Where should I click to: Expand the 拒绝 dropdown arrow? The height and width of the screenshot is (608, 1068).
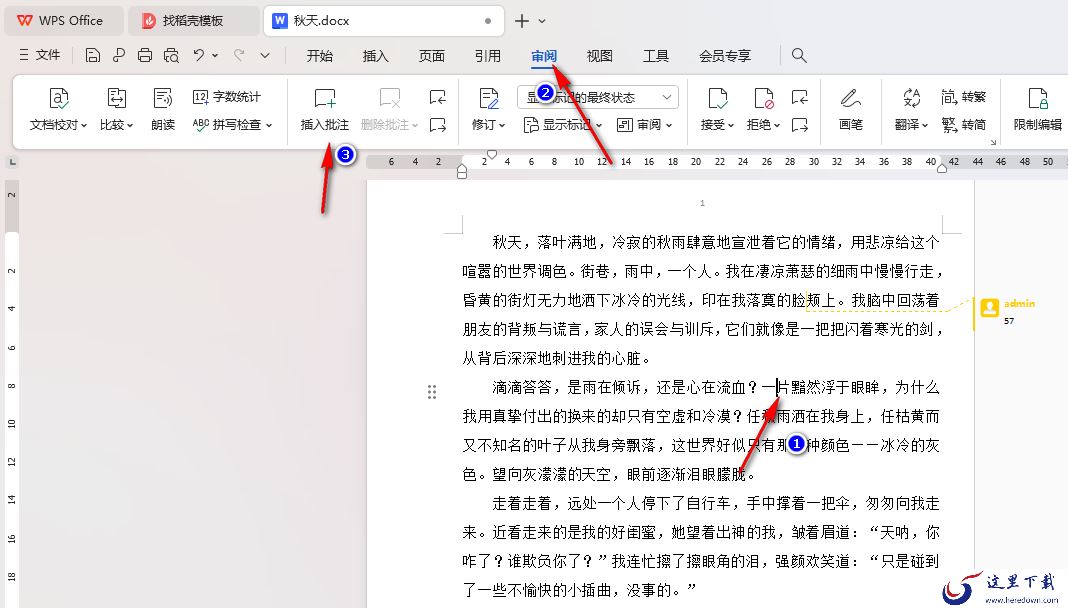click(x=776, y=125)
